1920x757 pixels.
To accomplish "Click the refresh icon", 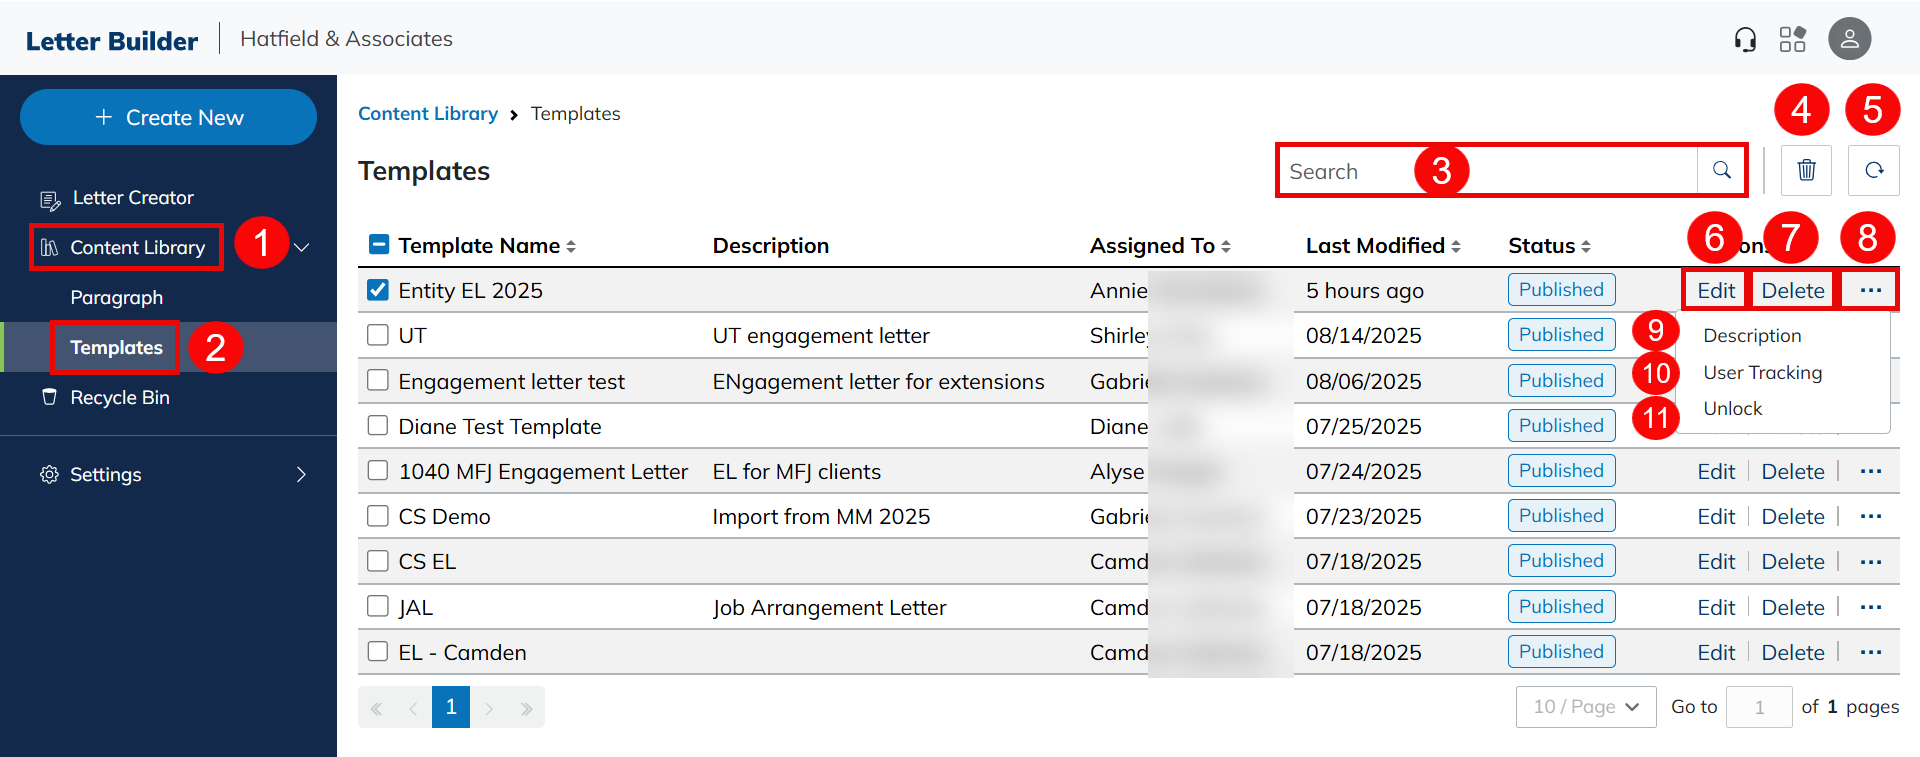I will click(x=1873, y=170).
